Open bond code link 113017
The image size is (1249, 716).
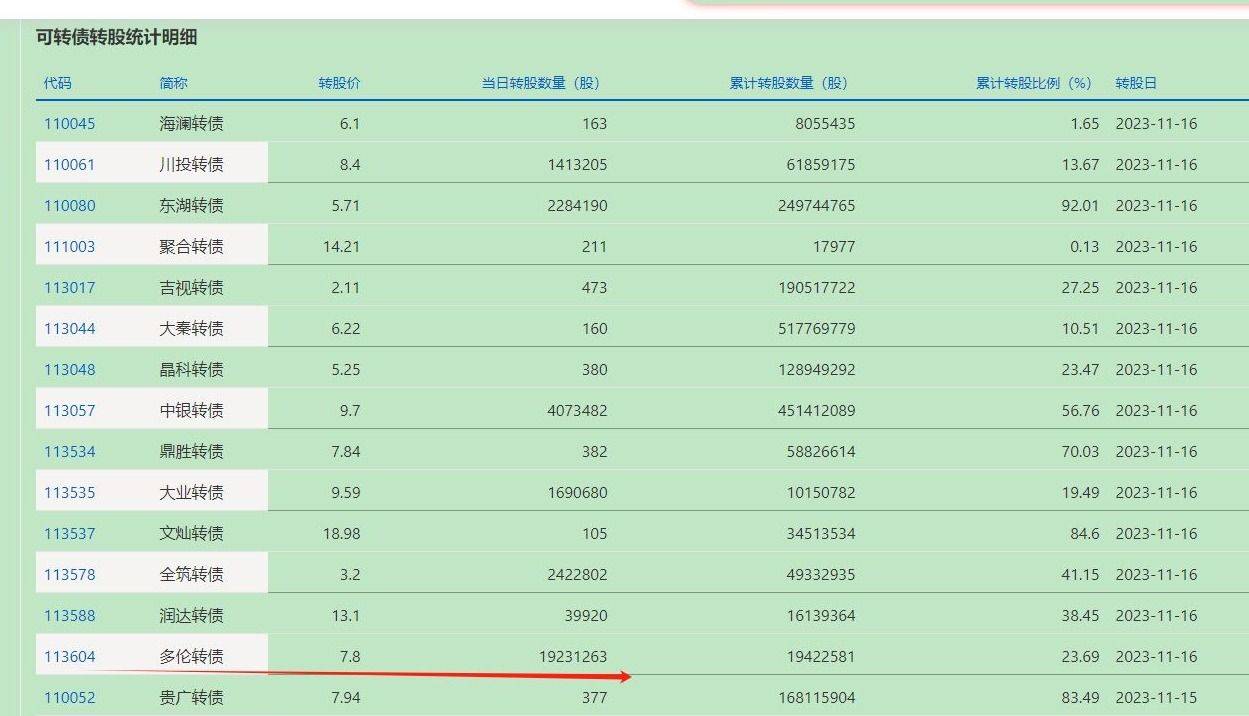(x=69, y=288)
